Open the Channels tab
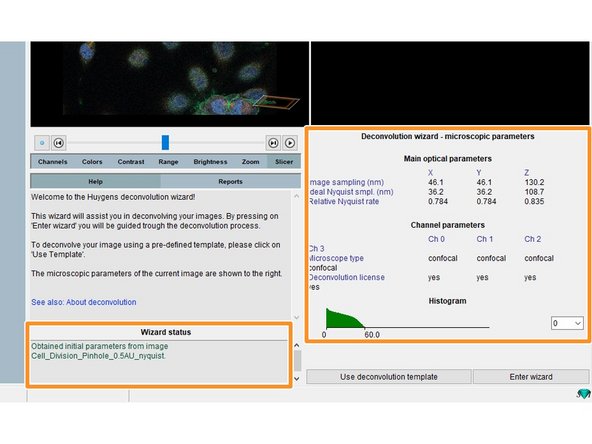This screenshot has height=444, width=592. 52,162
